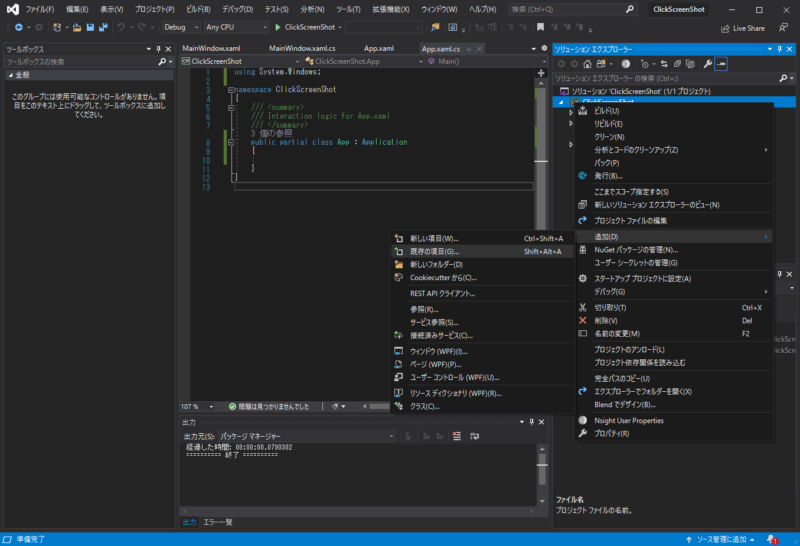Select 既存の項目(G)... in Add submenu

482,252
